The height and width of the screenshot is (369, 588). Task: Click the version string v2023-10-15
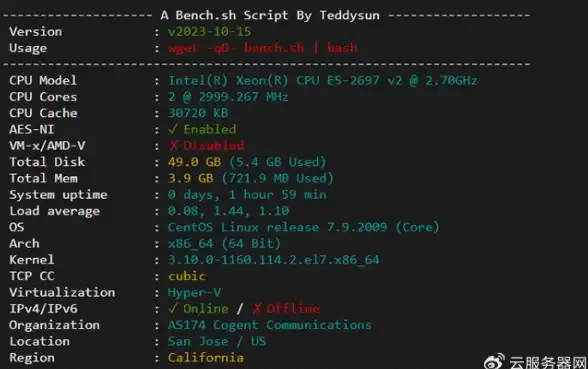coord(210,32)
